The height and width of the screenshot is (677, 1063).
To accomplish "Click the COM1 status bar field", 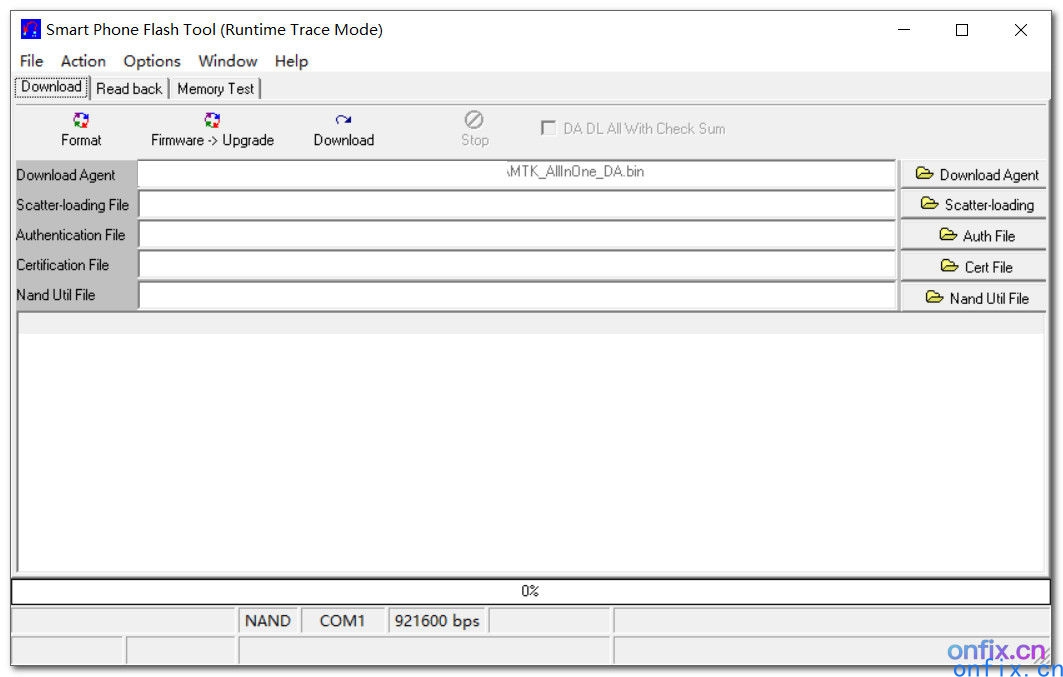I will 344,620.
